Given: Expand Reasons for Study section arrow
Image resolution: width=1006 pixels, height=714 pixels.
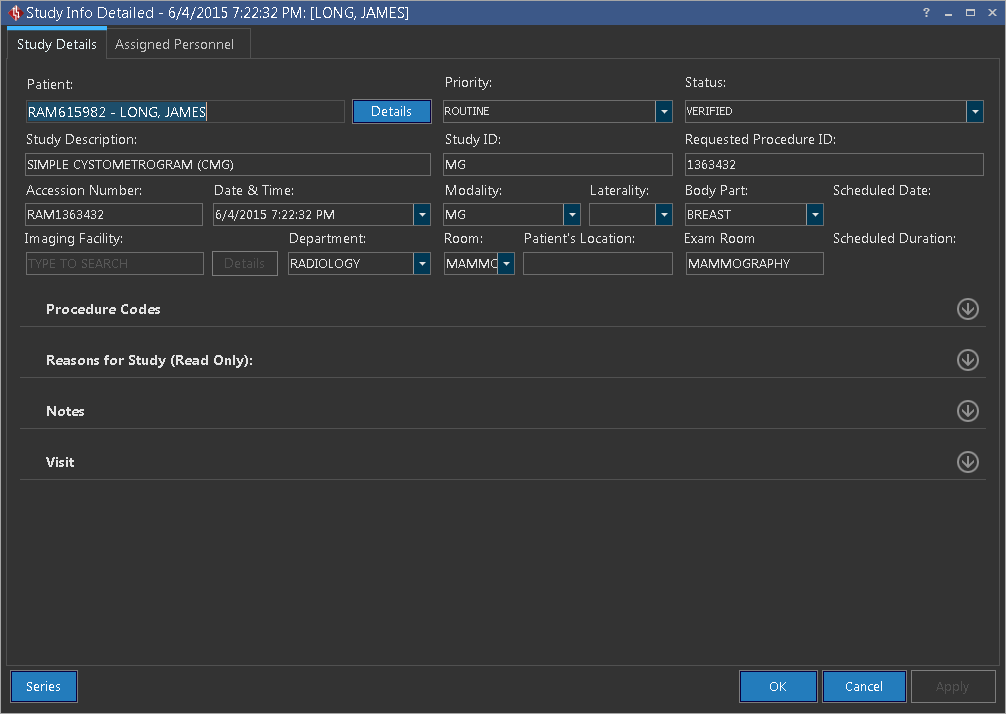Looking at the screenshot, I should [x=967, y=360].
